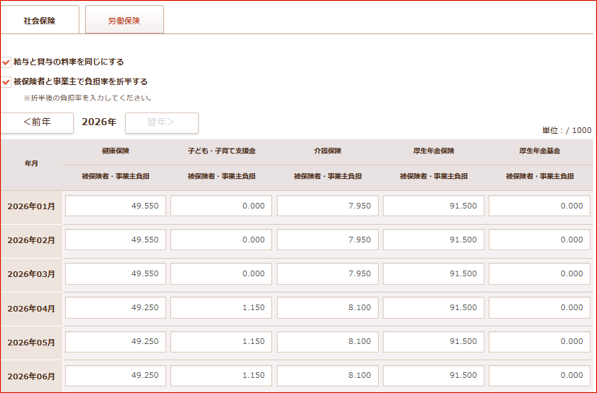Select the 2026年05月 row label

31,342
